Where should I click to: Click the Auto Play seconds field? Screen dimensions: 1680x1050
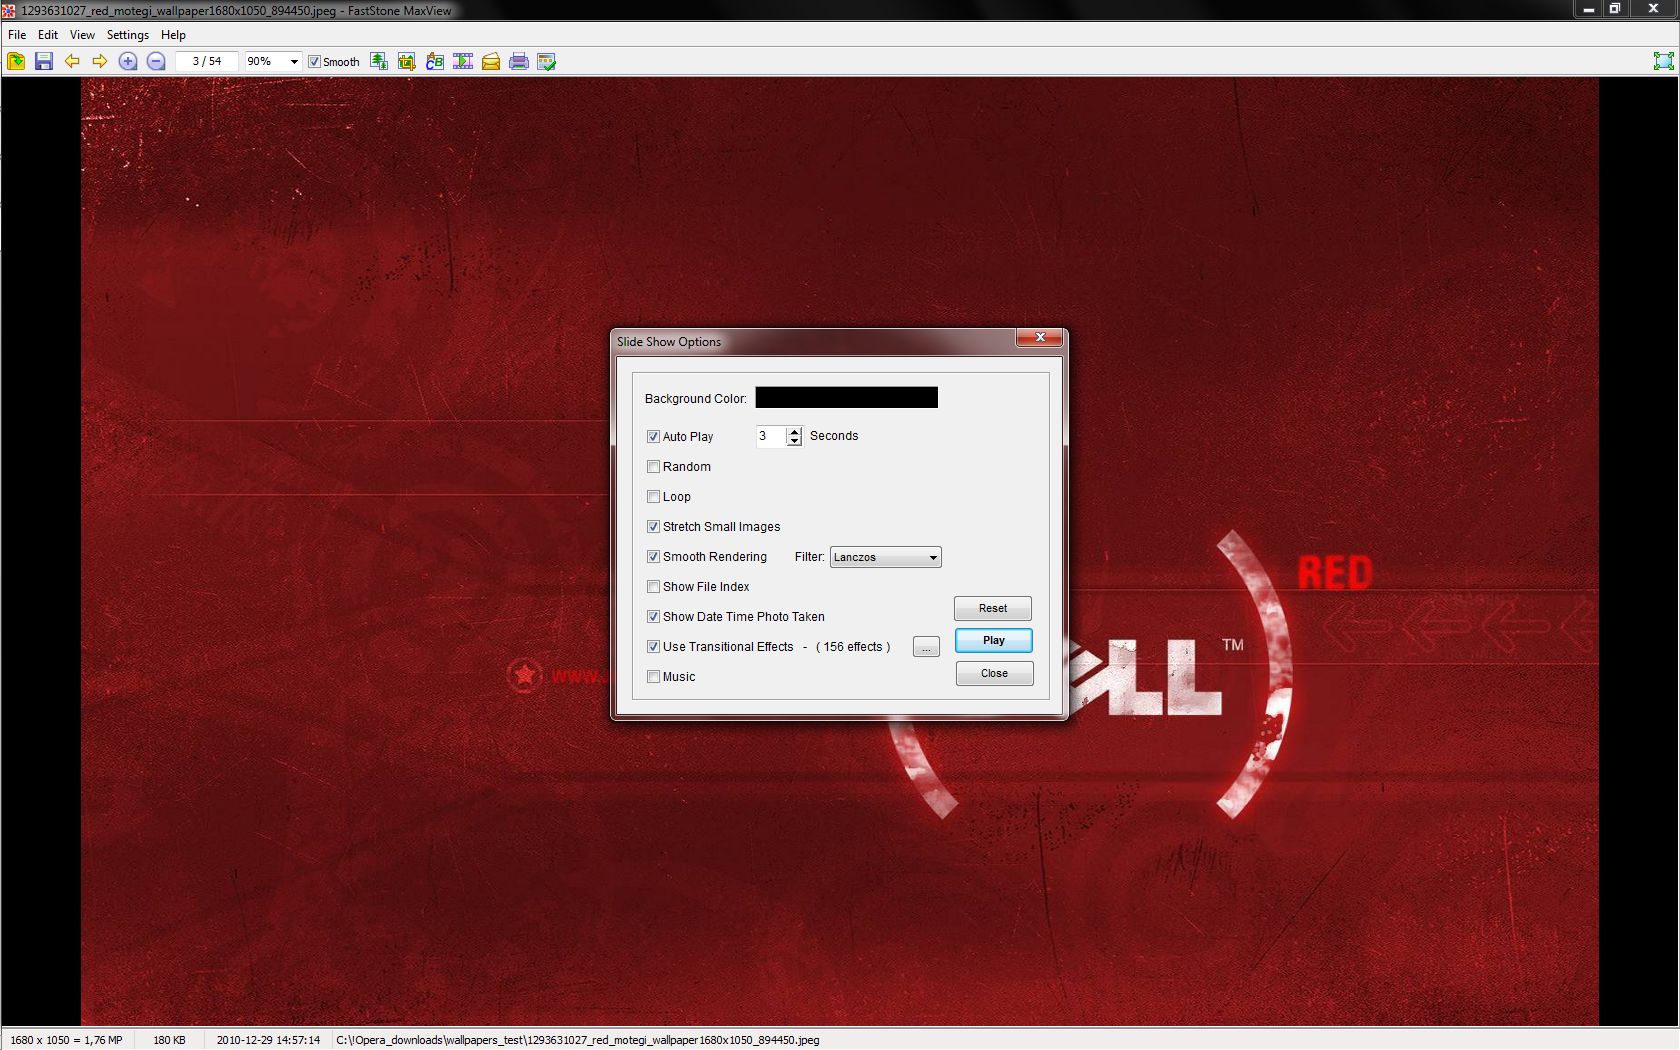[771, 436]
